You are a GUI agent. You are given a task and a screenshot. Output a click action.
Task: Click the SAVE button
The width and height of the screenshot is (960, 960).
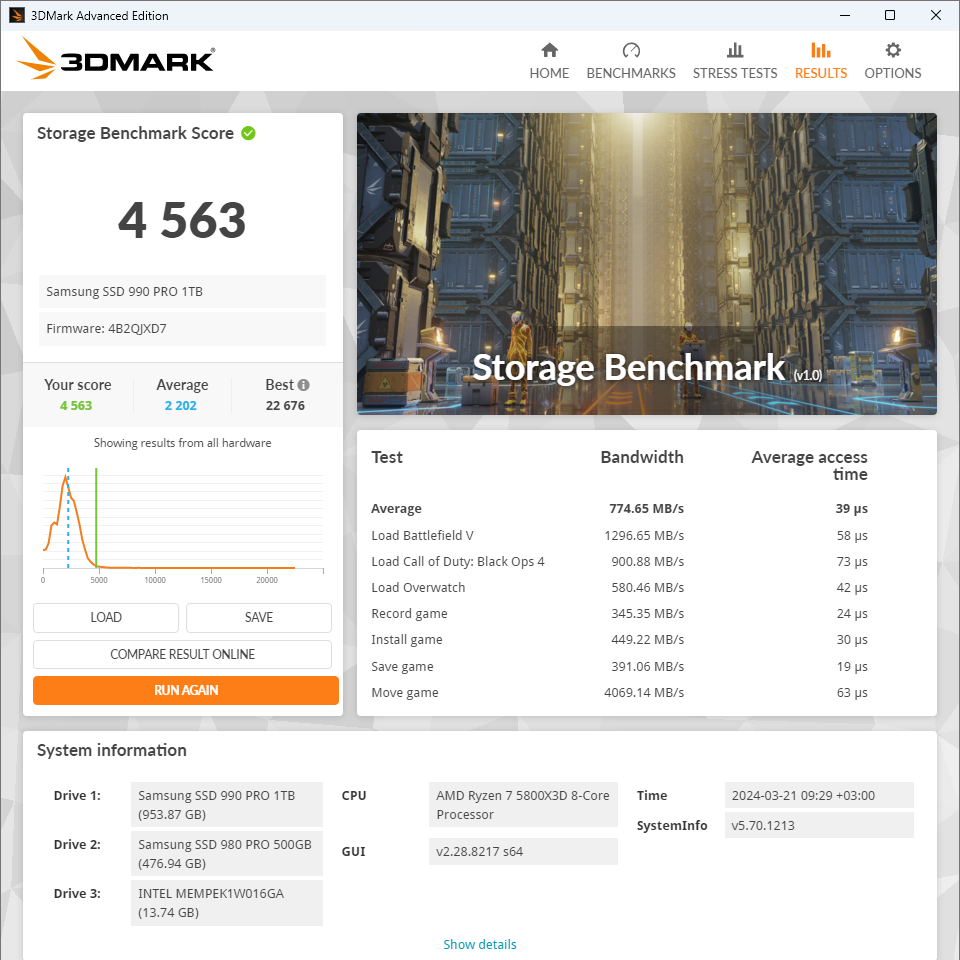pos(258,617)
